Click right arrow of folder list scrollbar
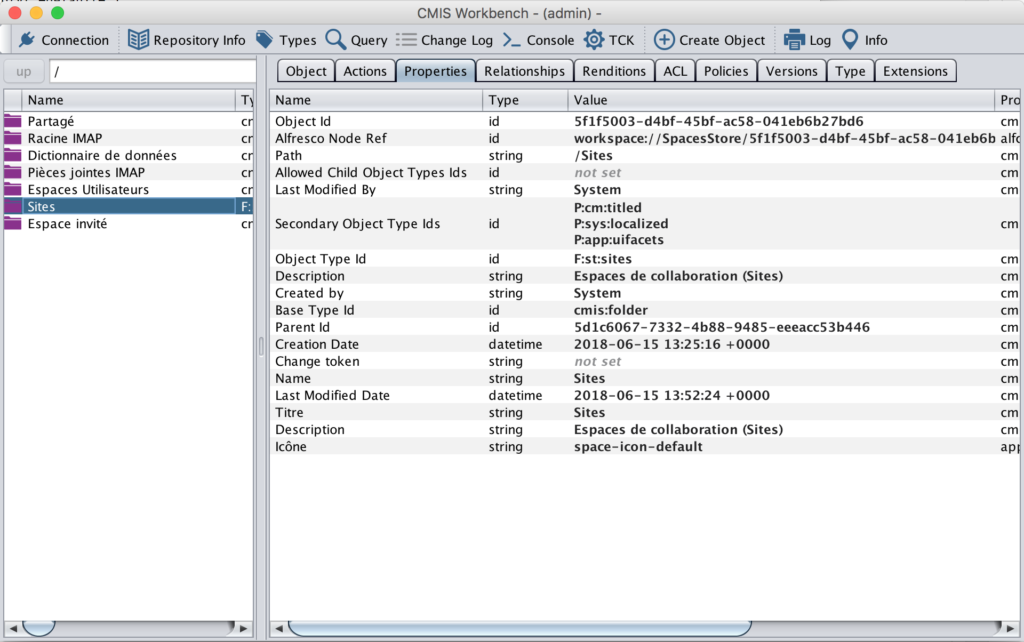 click(x=244, y=628)
